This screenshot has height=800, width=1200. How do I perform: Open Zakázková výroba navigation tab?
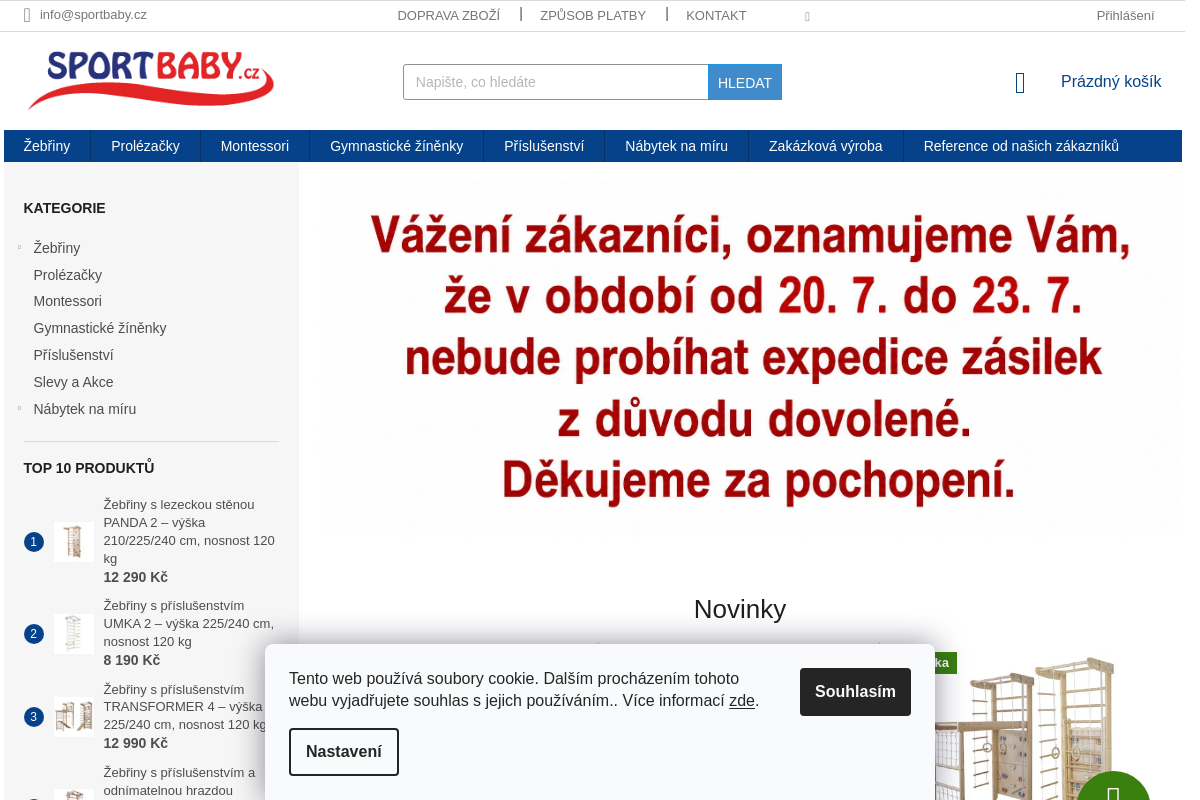(826, 146)
